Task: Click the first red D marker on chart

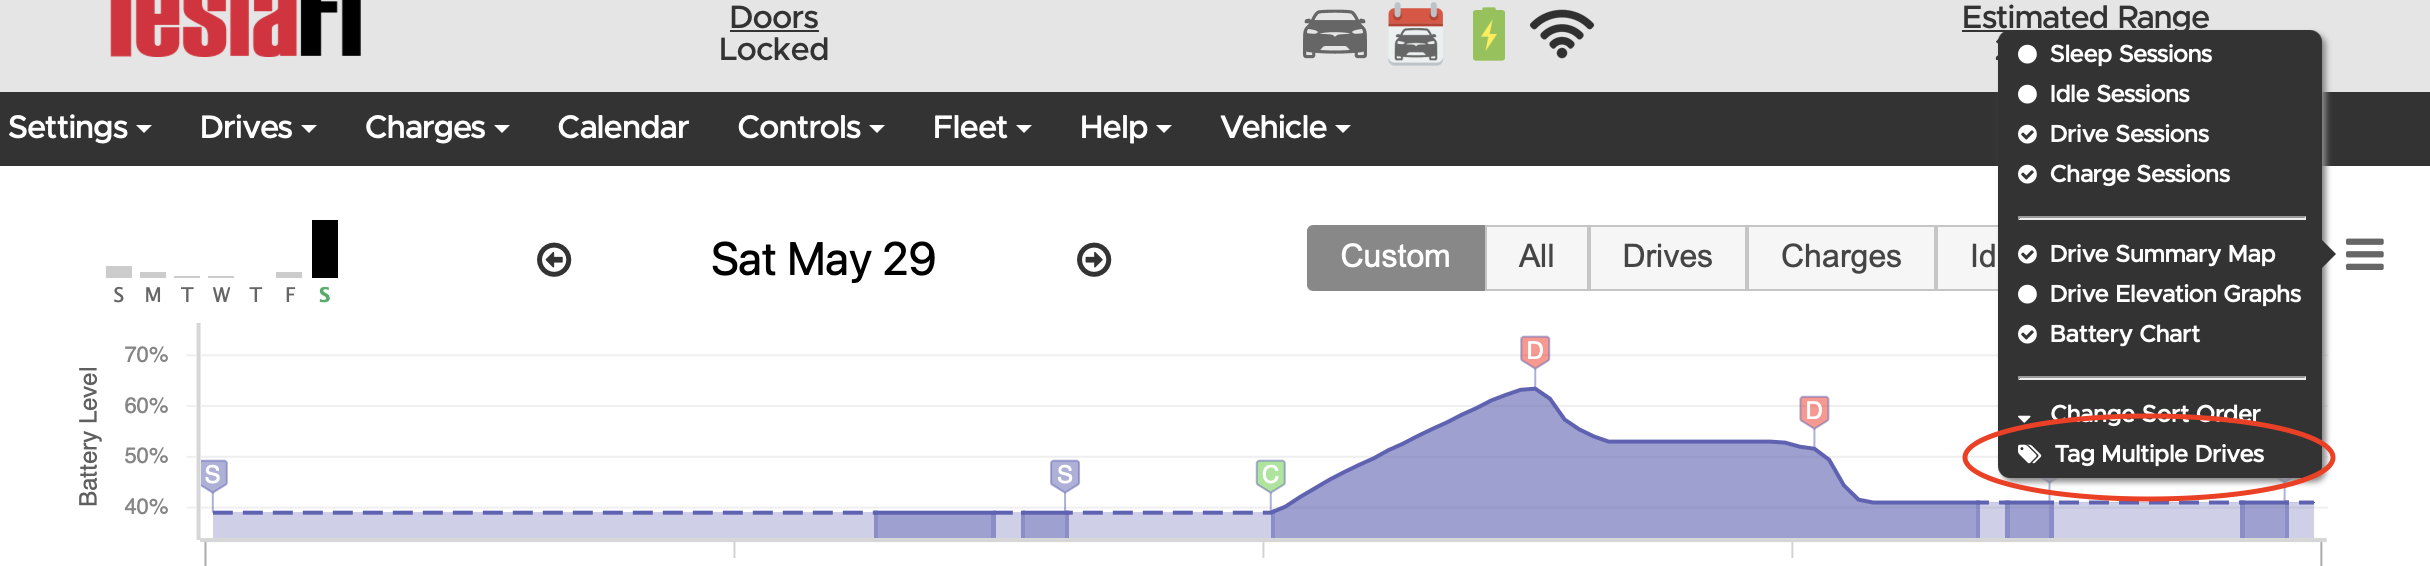Action: pyautogui.click(x=1534, y=351)
